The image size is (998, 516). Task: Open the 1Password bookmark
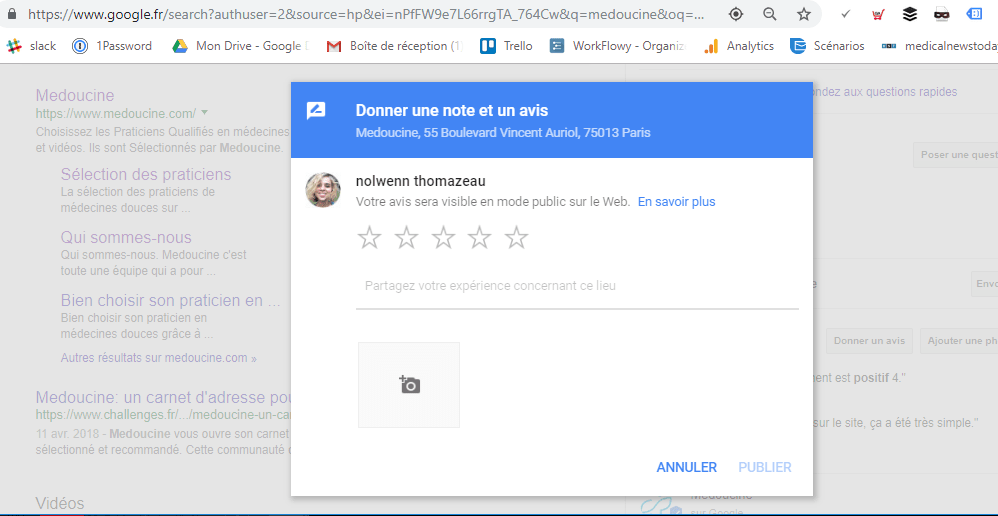click(x=112, y=46)
